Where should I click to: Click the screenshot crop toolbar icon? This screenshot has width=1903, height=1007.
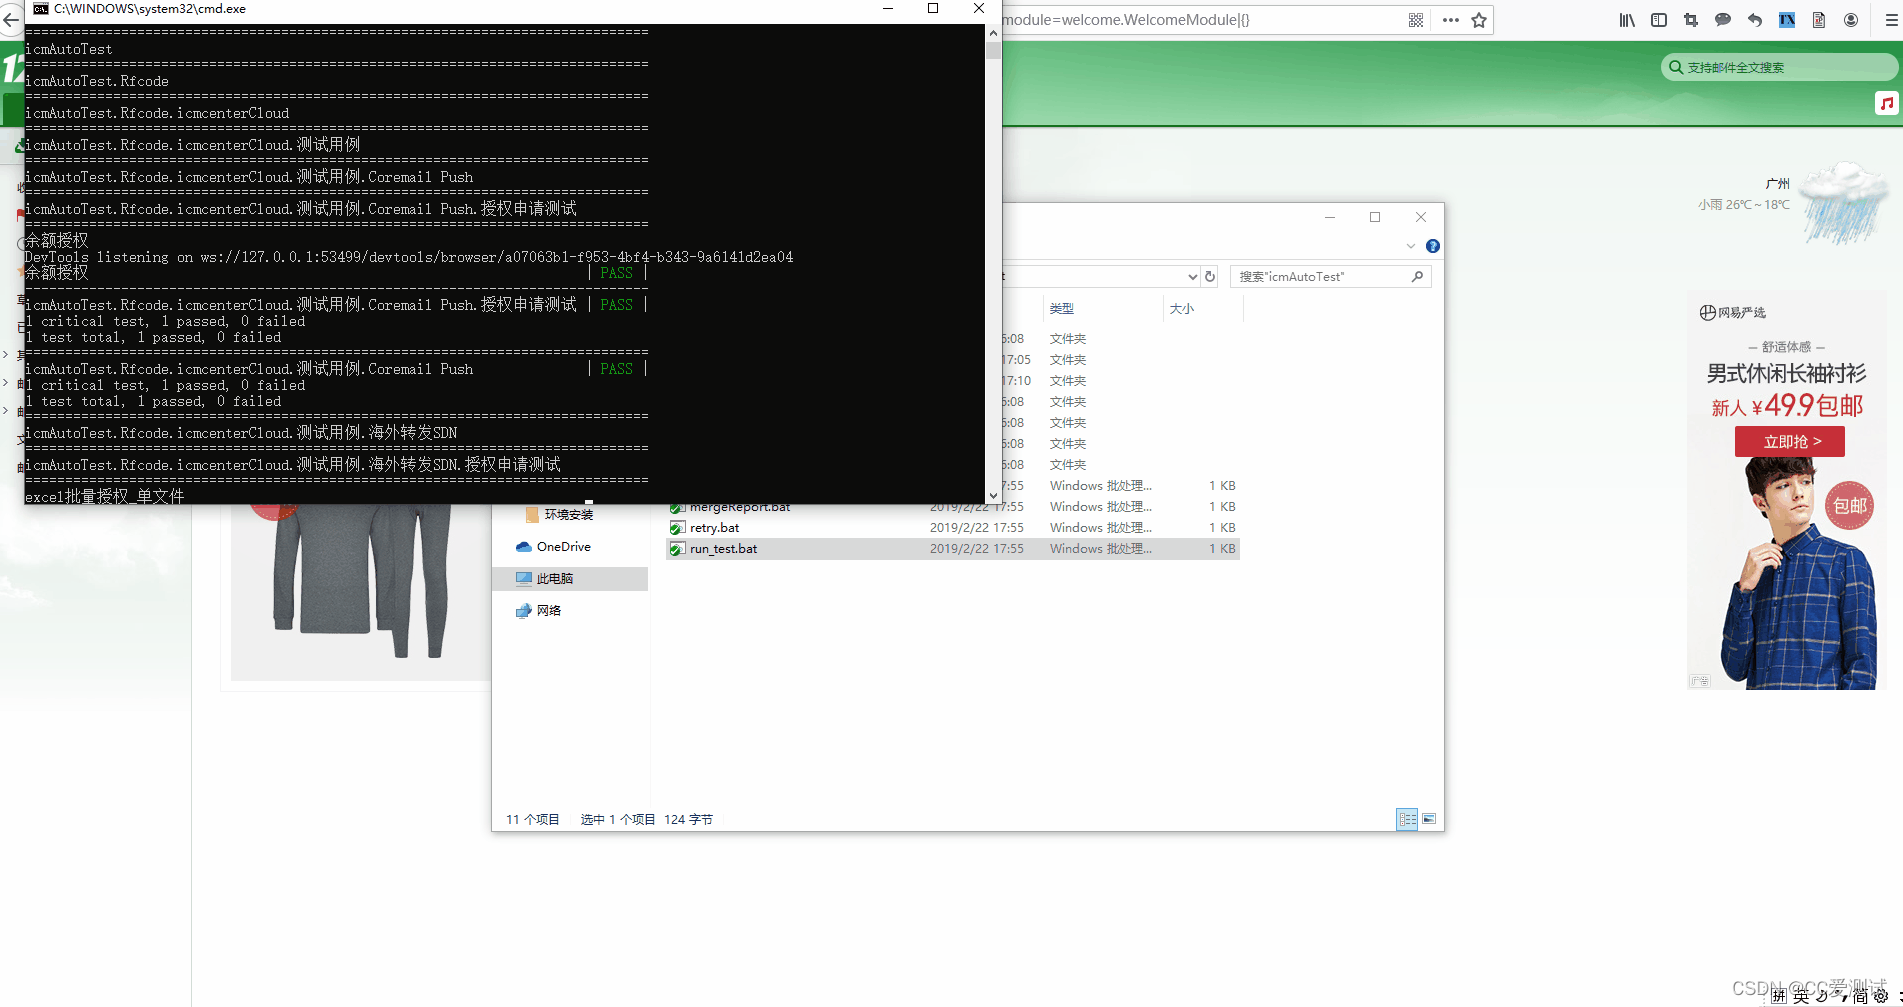tap(1691, 20)
